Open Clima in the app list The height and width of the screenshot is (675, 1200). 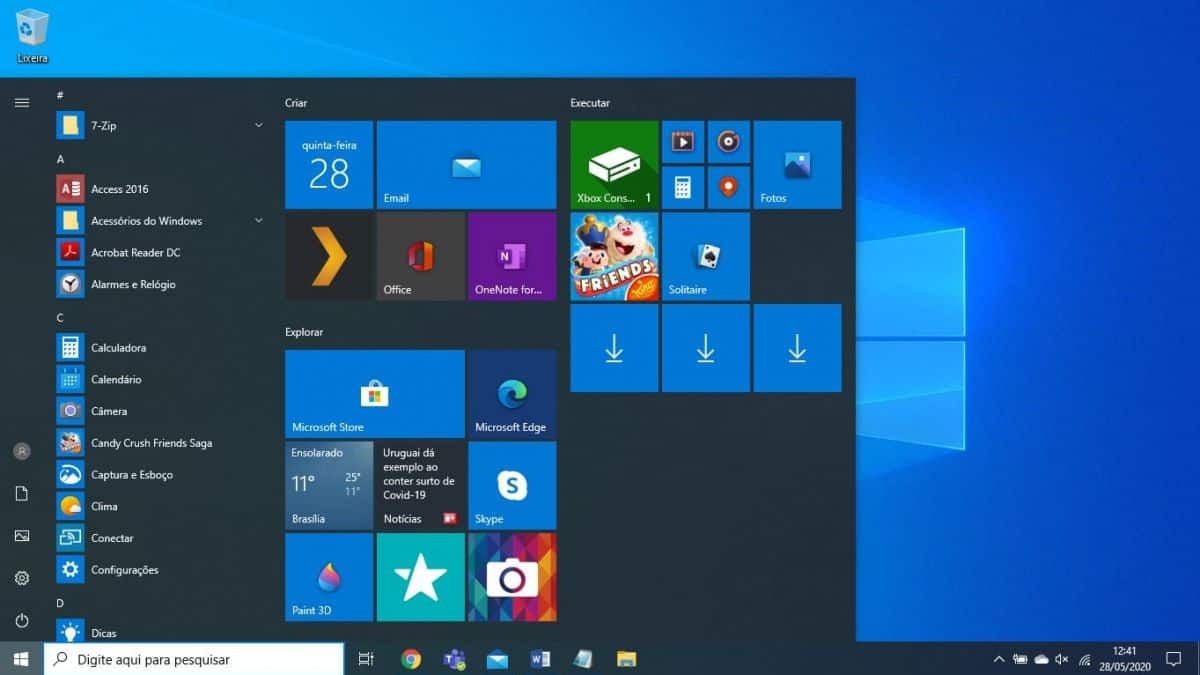[x=161, y=506]
